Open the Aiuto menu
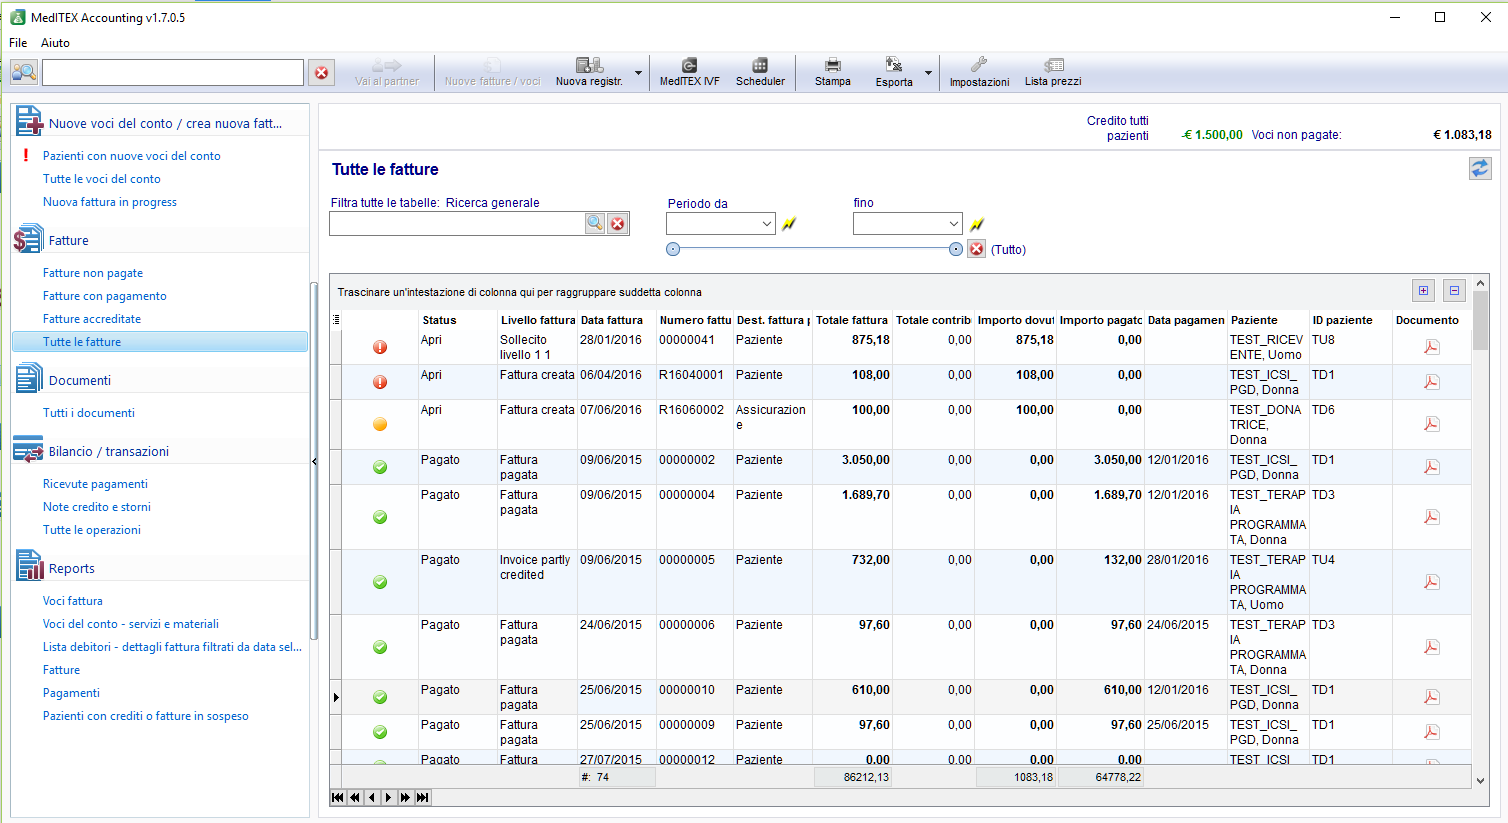This screenshot has width=1508, height=823. (55, 43)
